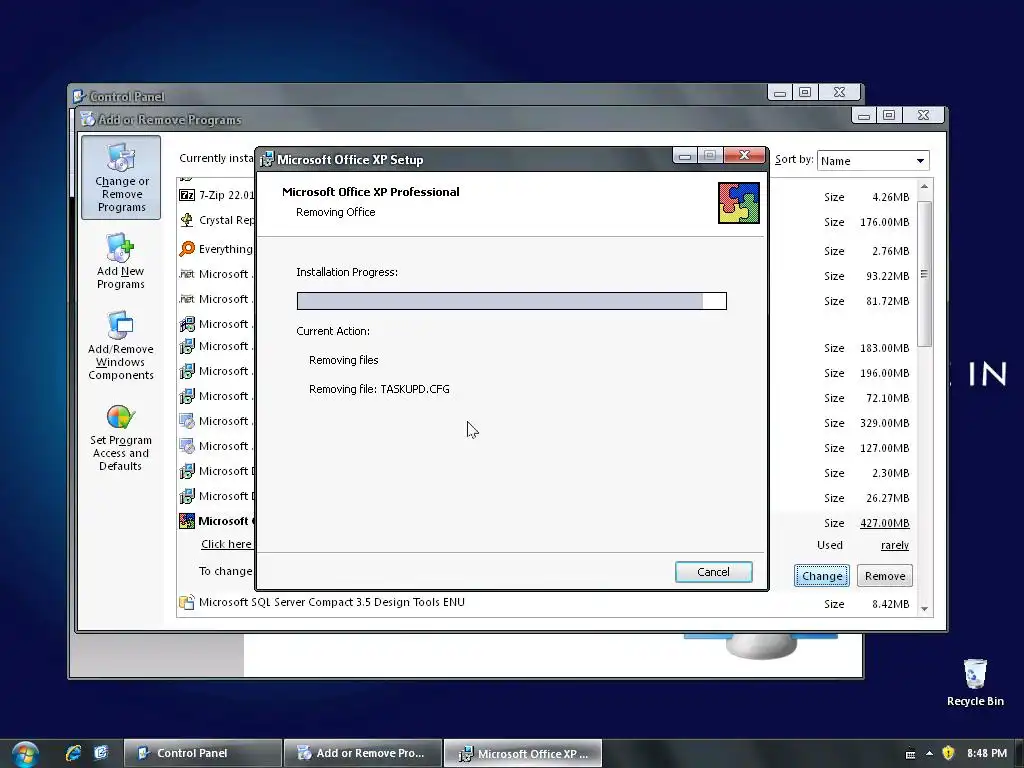The height and width of the screenshot is (768, 1024).
Task: Click the 8.42MB size value
Action: pos(891,604)
